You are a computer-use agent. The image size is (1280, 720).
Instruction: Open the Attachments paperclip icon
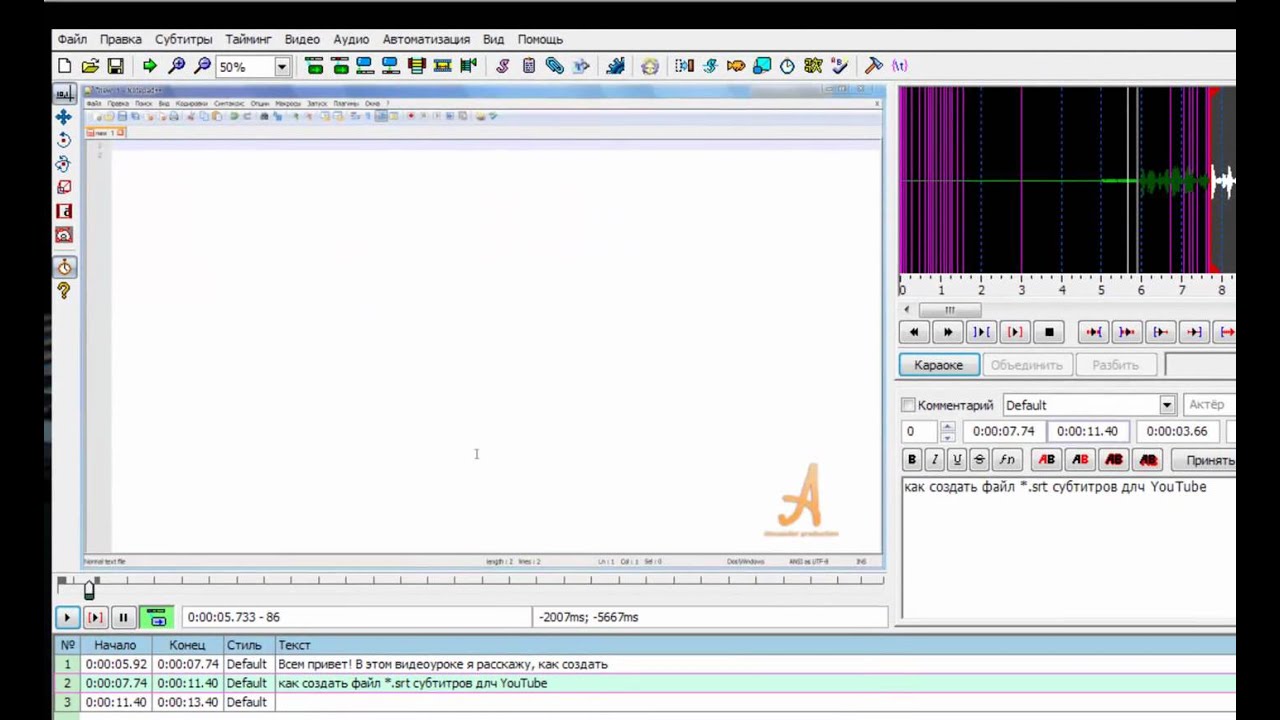pos(554,66)
